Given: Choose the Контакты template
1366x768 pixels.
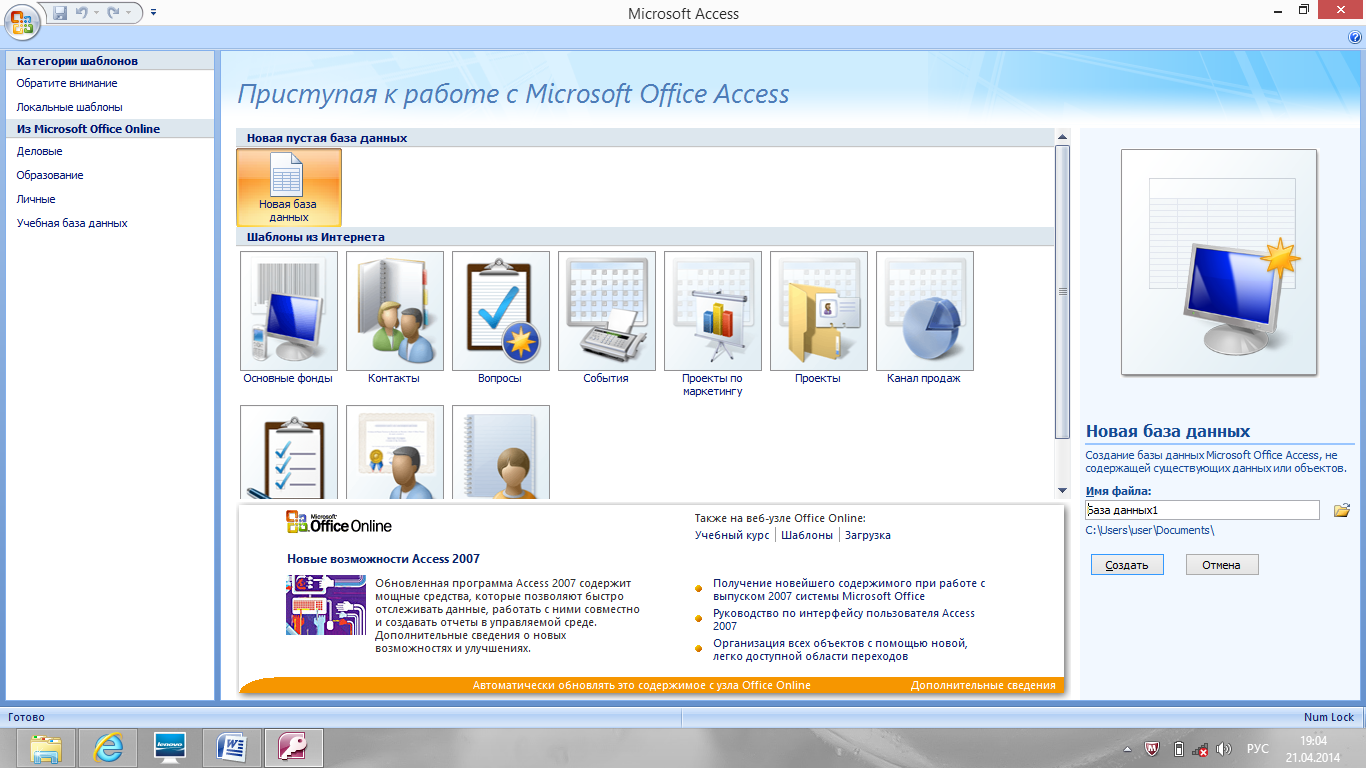Looking at the screenshot, I should point(394,318).
